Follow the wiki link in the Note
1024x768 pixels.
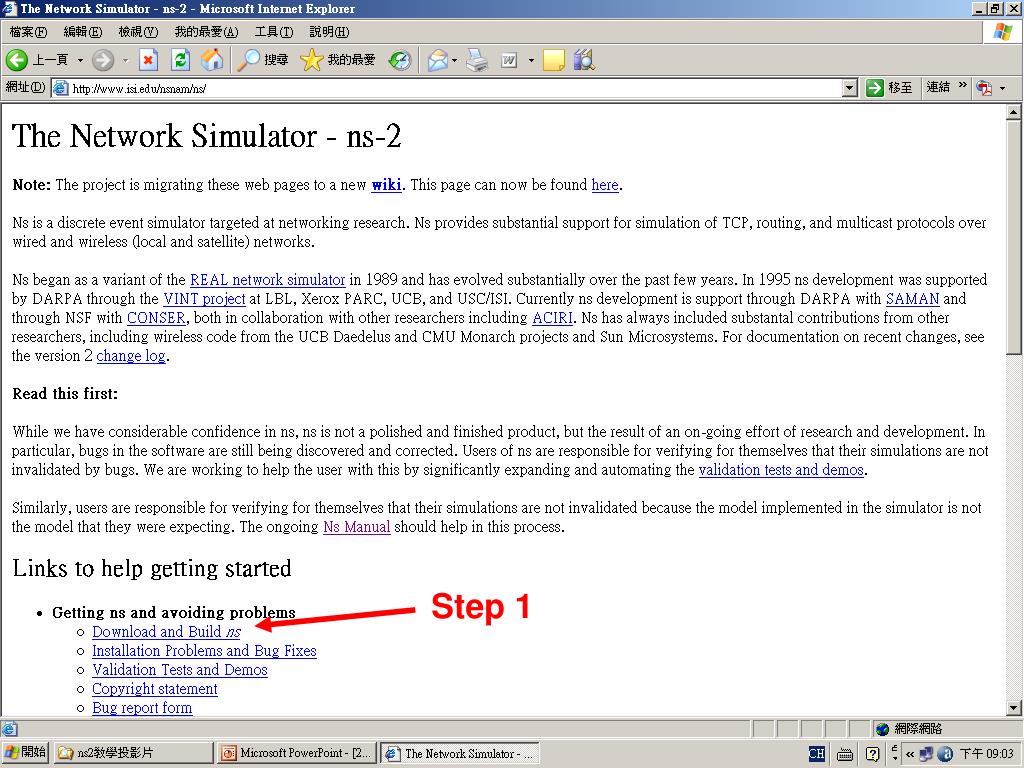(386, 185)
